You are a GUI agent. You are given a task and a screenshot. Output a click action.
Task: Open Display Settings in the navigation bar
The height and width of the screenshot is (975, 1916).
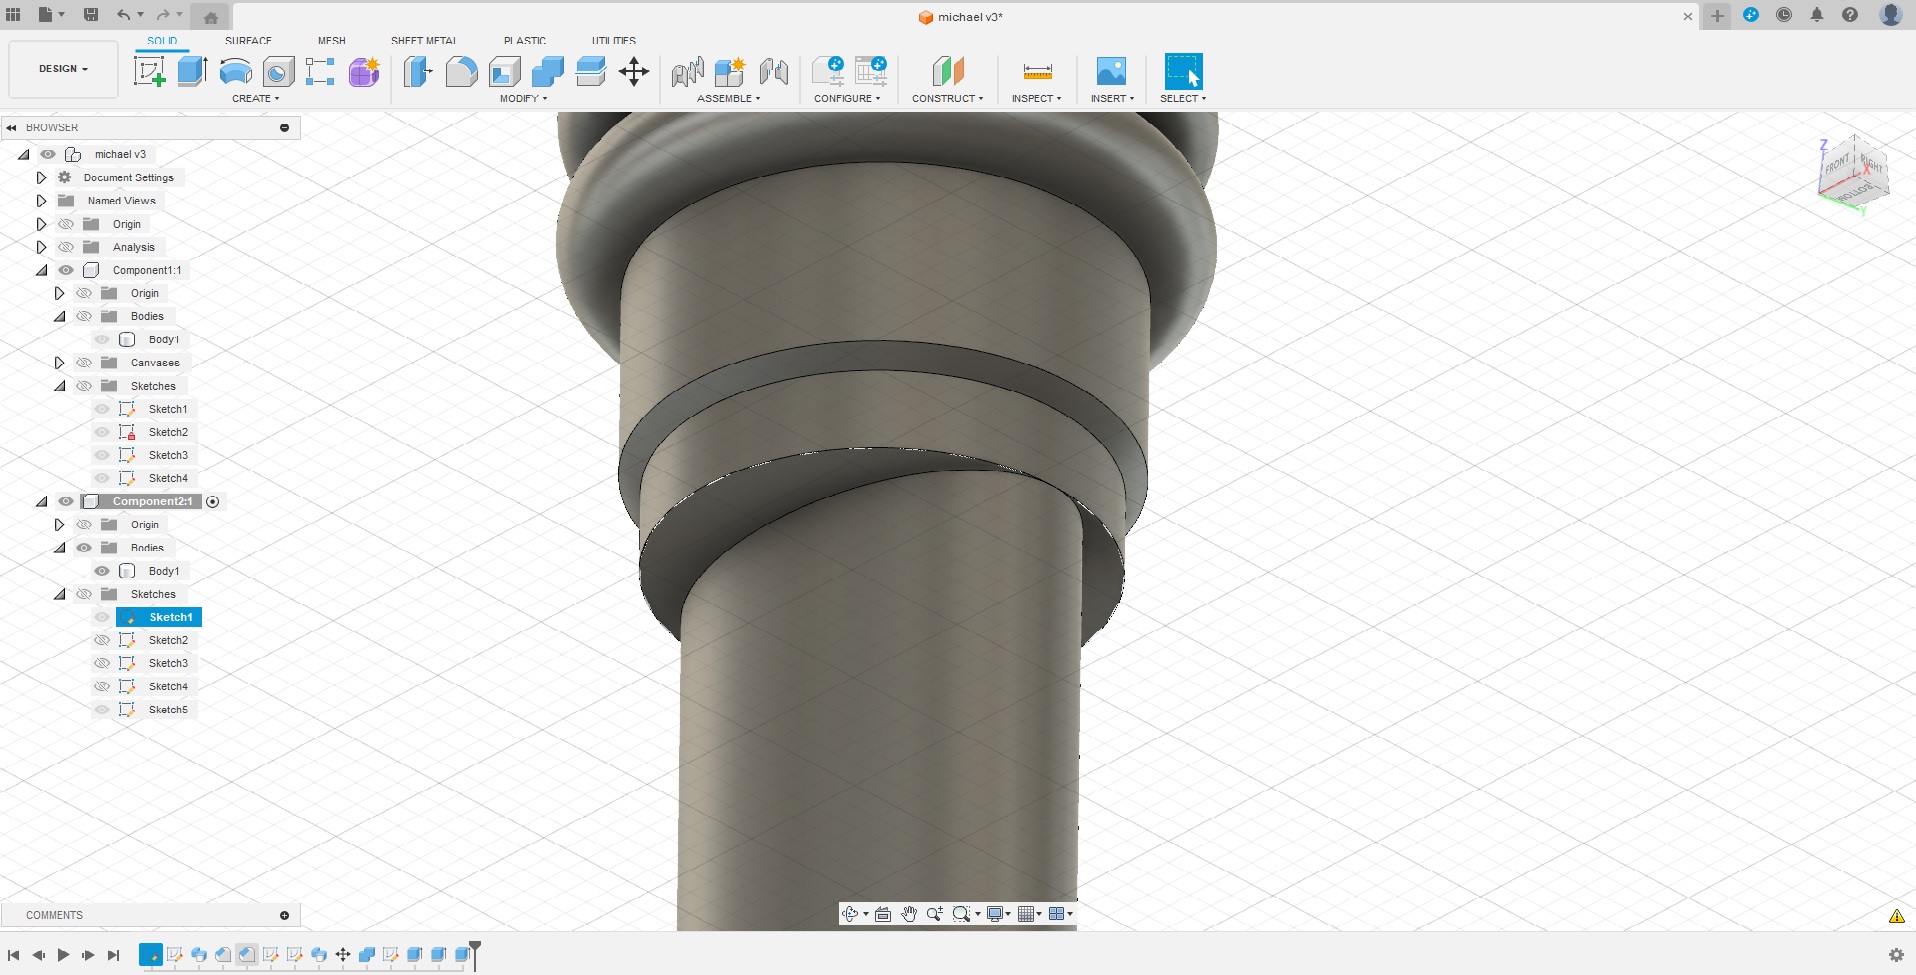996,913
